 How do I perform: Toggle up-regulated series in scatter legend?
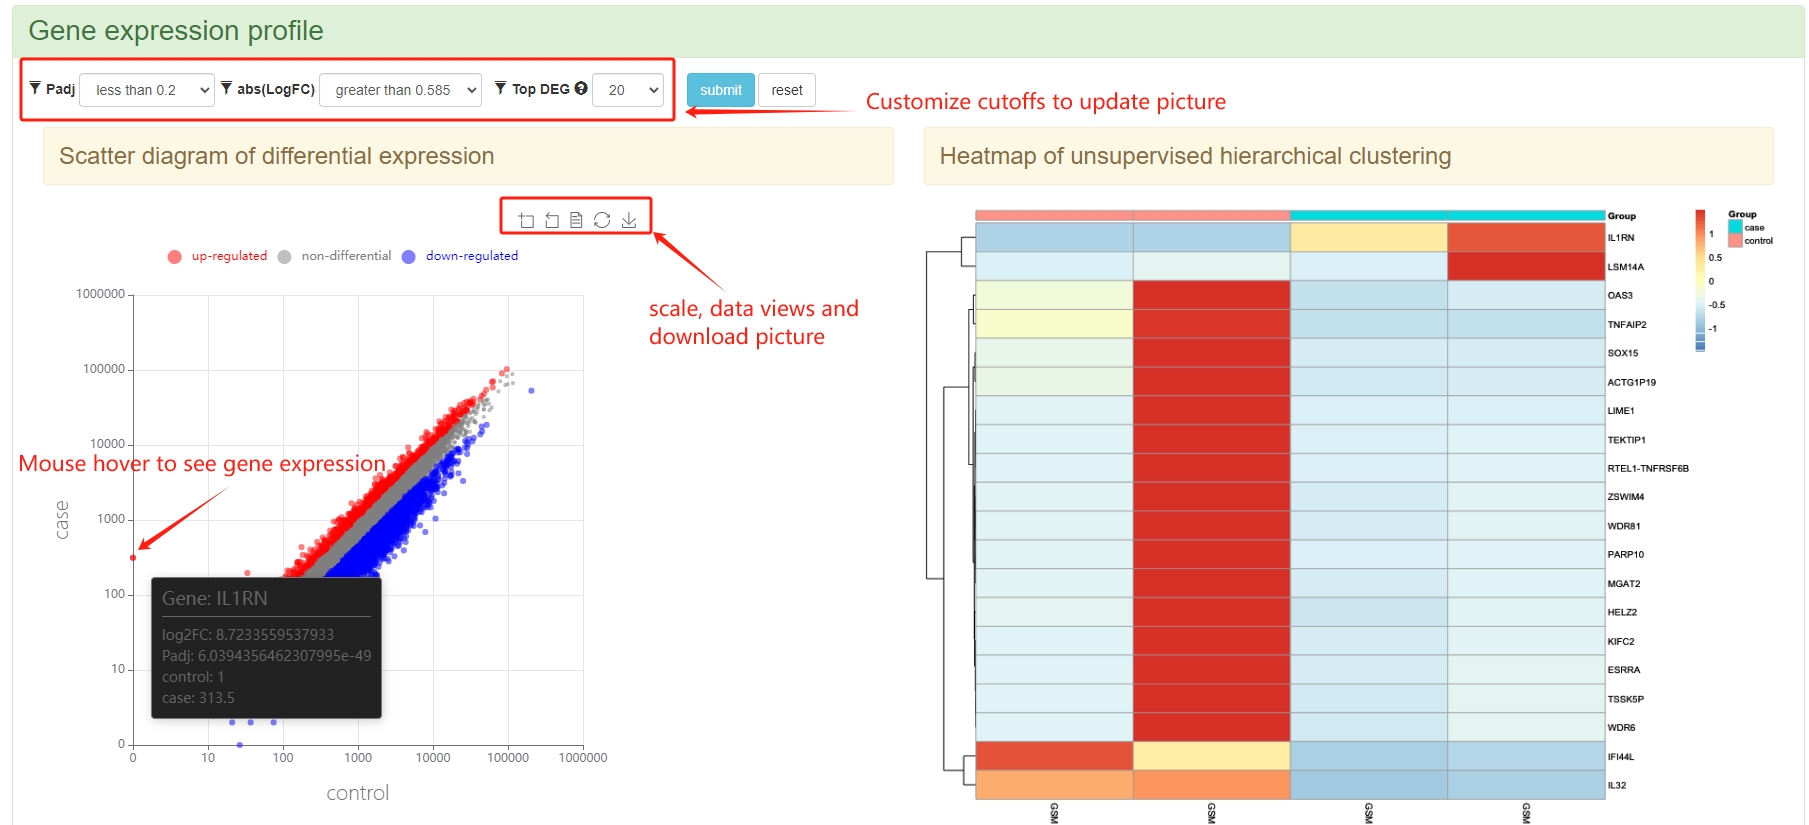[218, 256]
